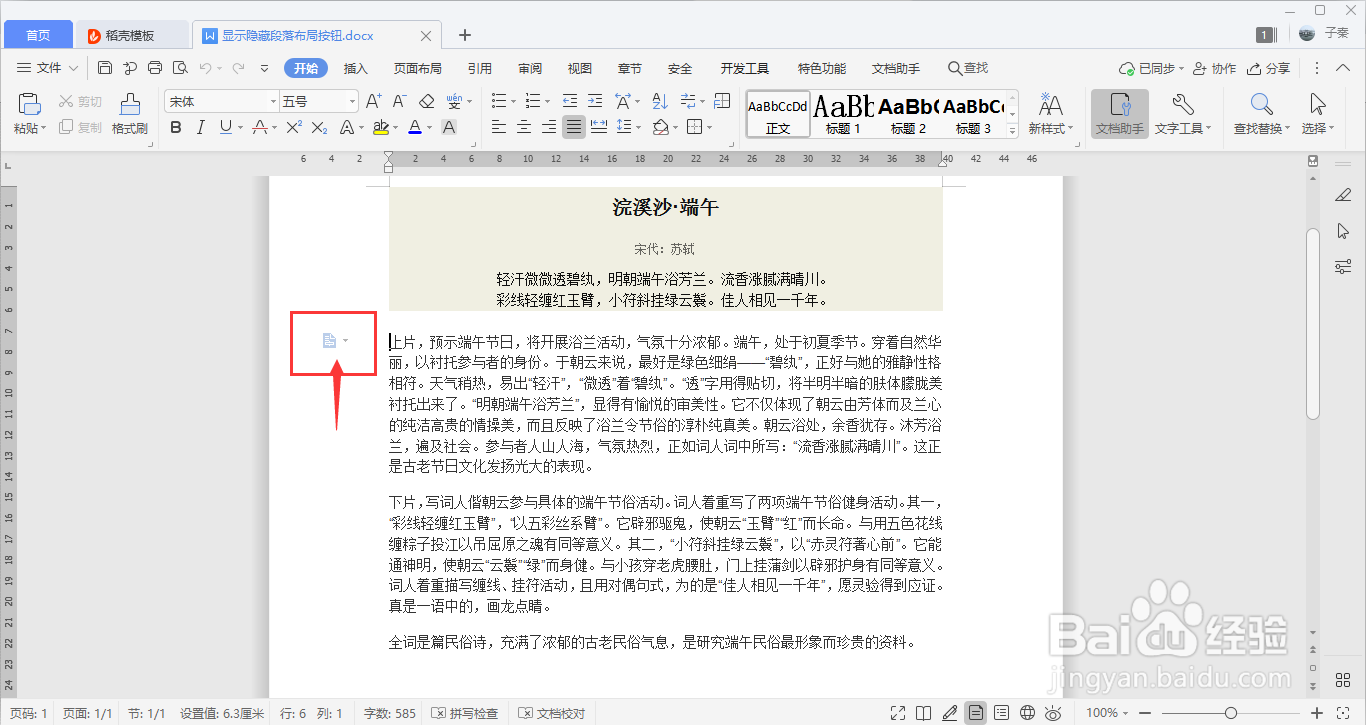Click the anchor dropdown inside the red box
The height and width of the screenshot is (725, 1366).
pos(340,340)
